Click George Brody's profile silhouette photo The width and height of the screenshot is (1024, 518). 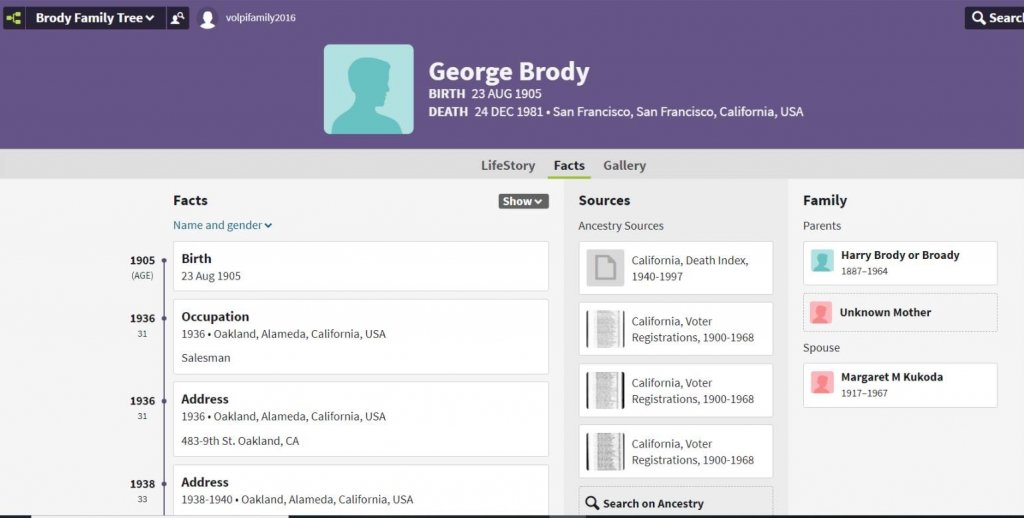368,89
